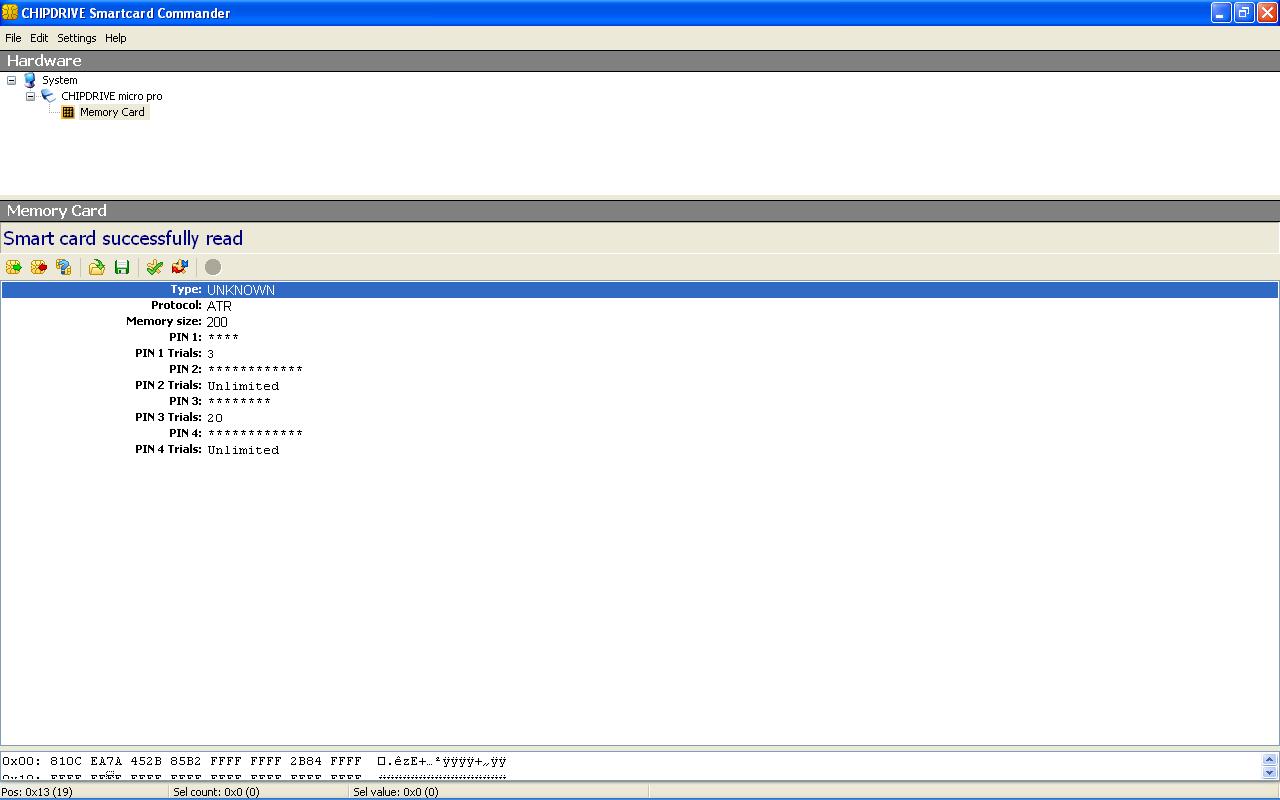Viewport: 1280px width, 800px height.
Task: Open the Edit menu
Action: tap(39, 38)
